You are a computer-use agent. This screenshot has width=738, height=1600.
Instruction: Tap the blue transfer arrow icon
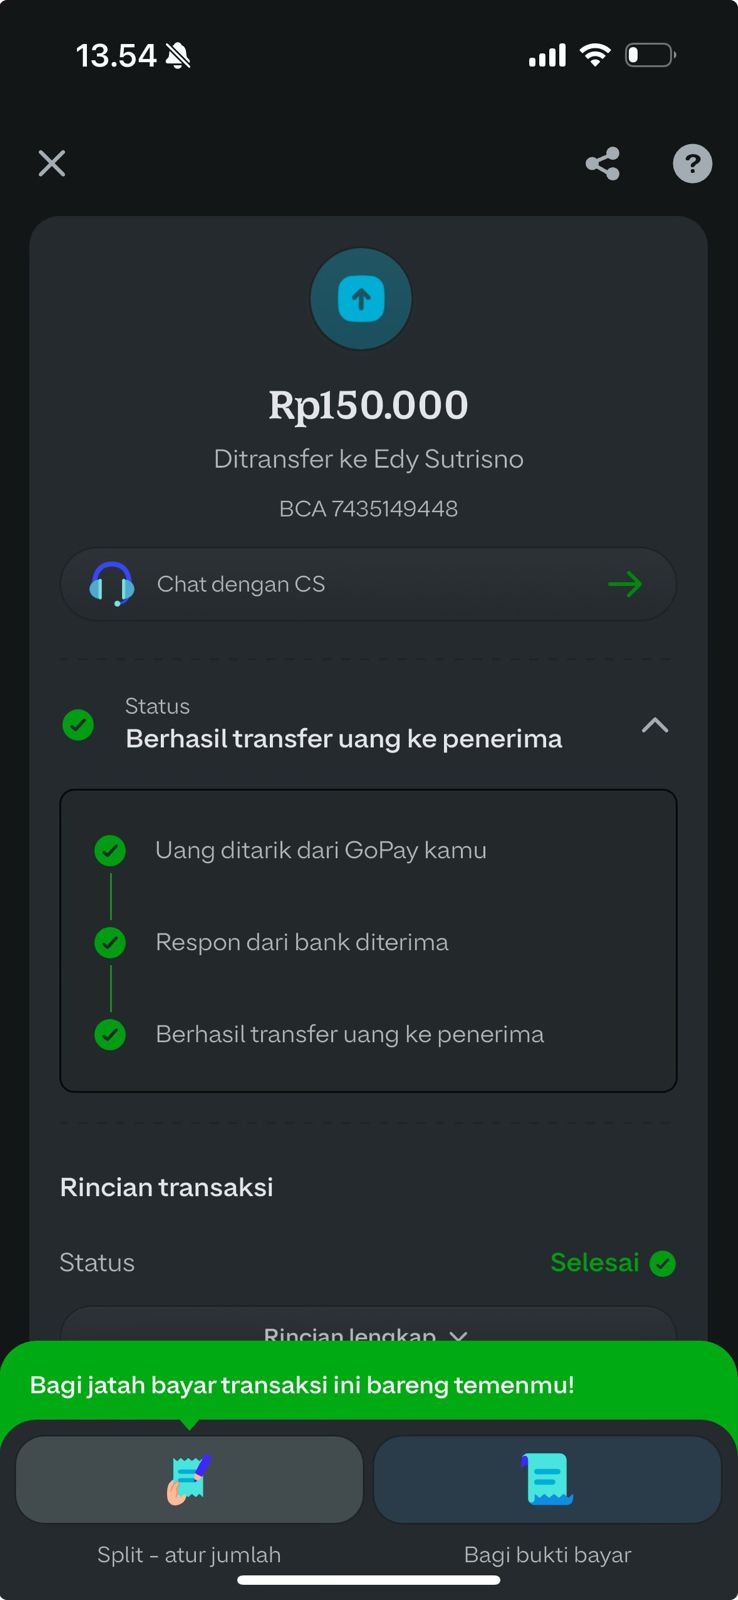[x=361, y=299]
